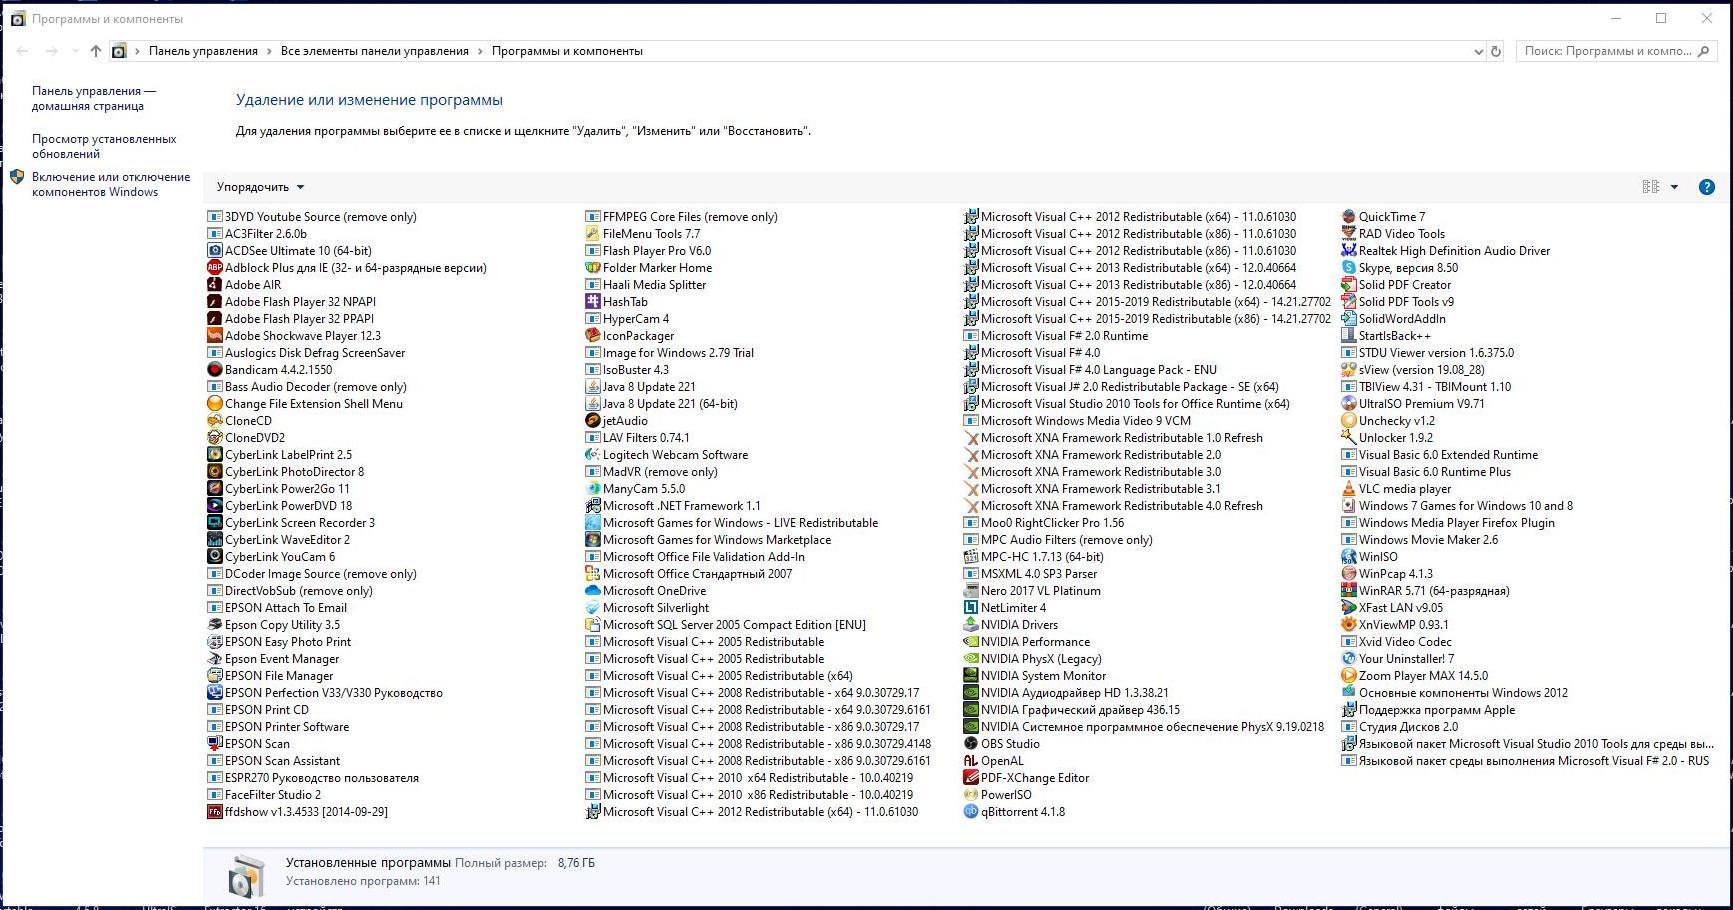
Task: Go up one level with the up arrow
Action: point(95,51)
